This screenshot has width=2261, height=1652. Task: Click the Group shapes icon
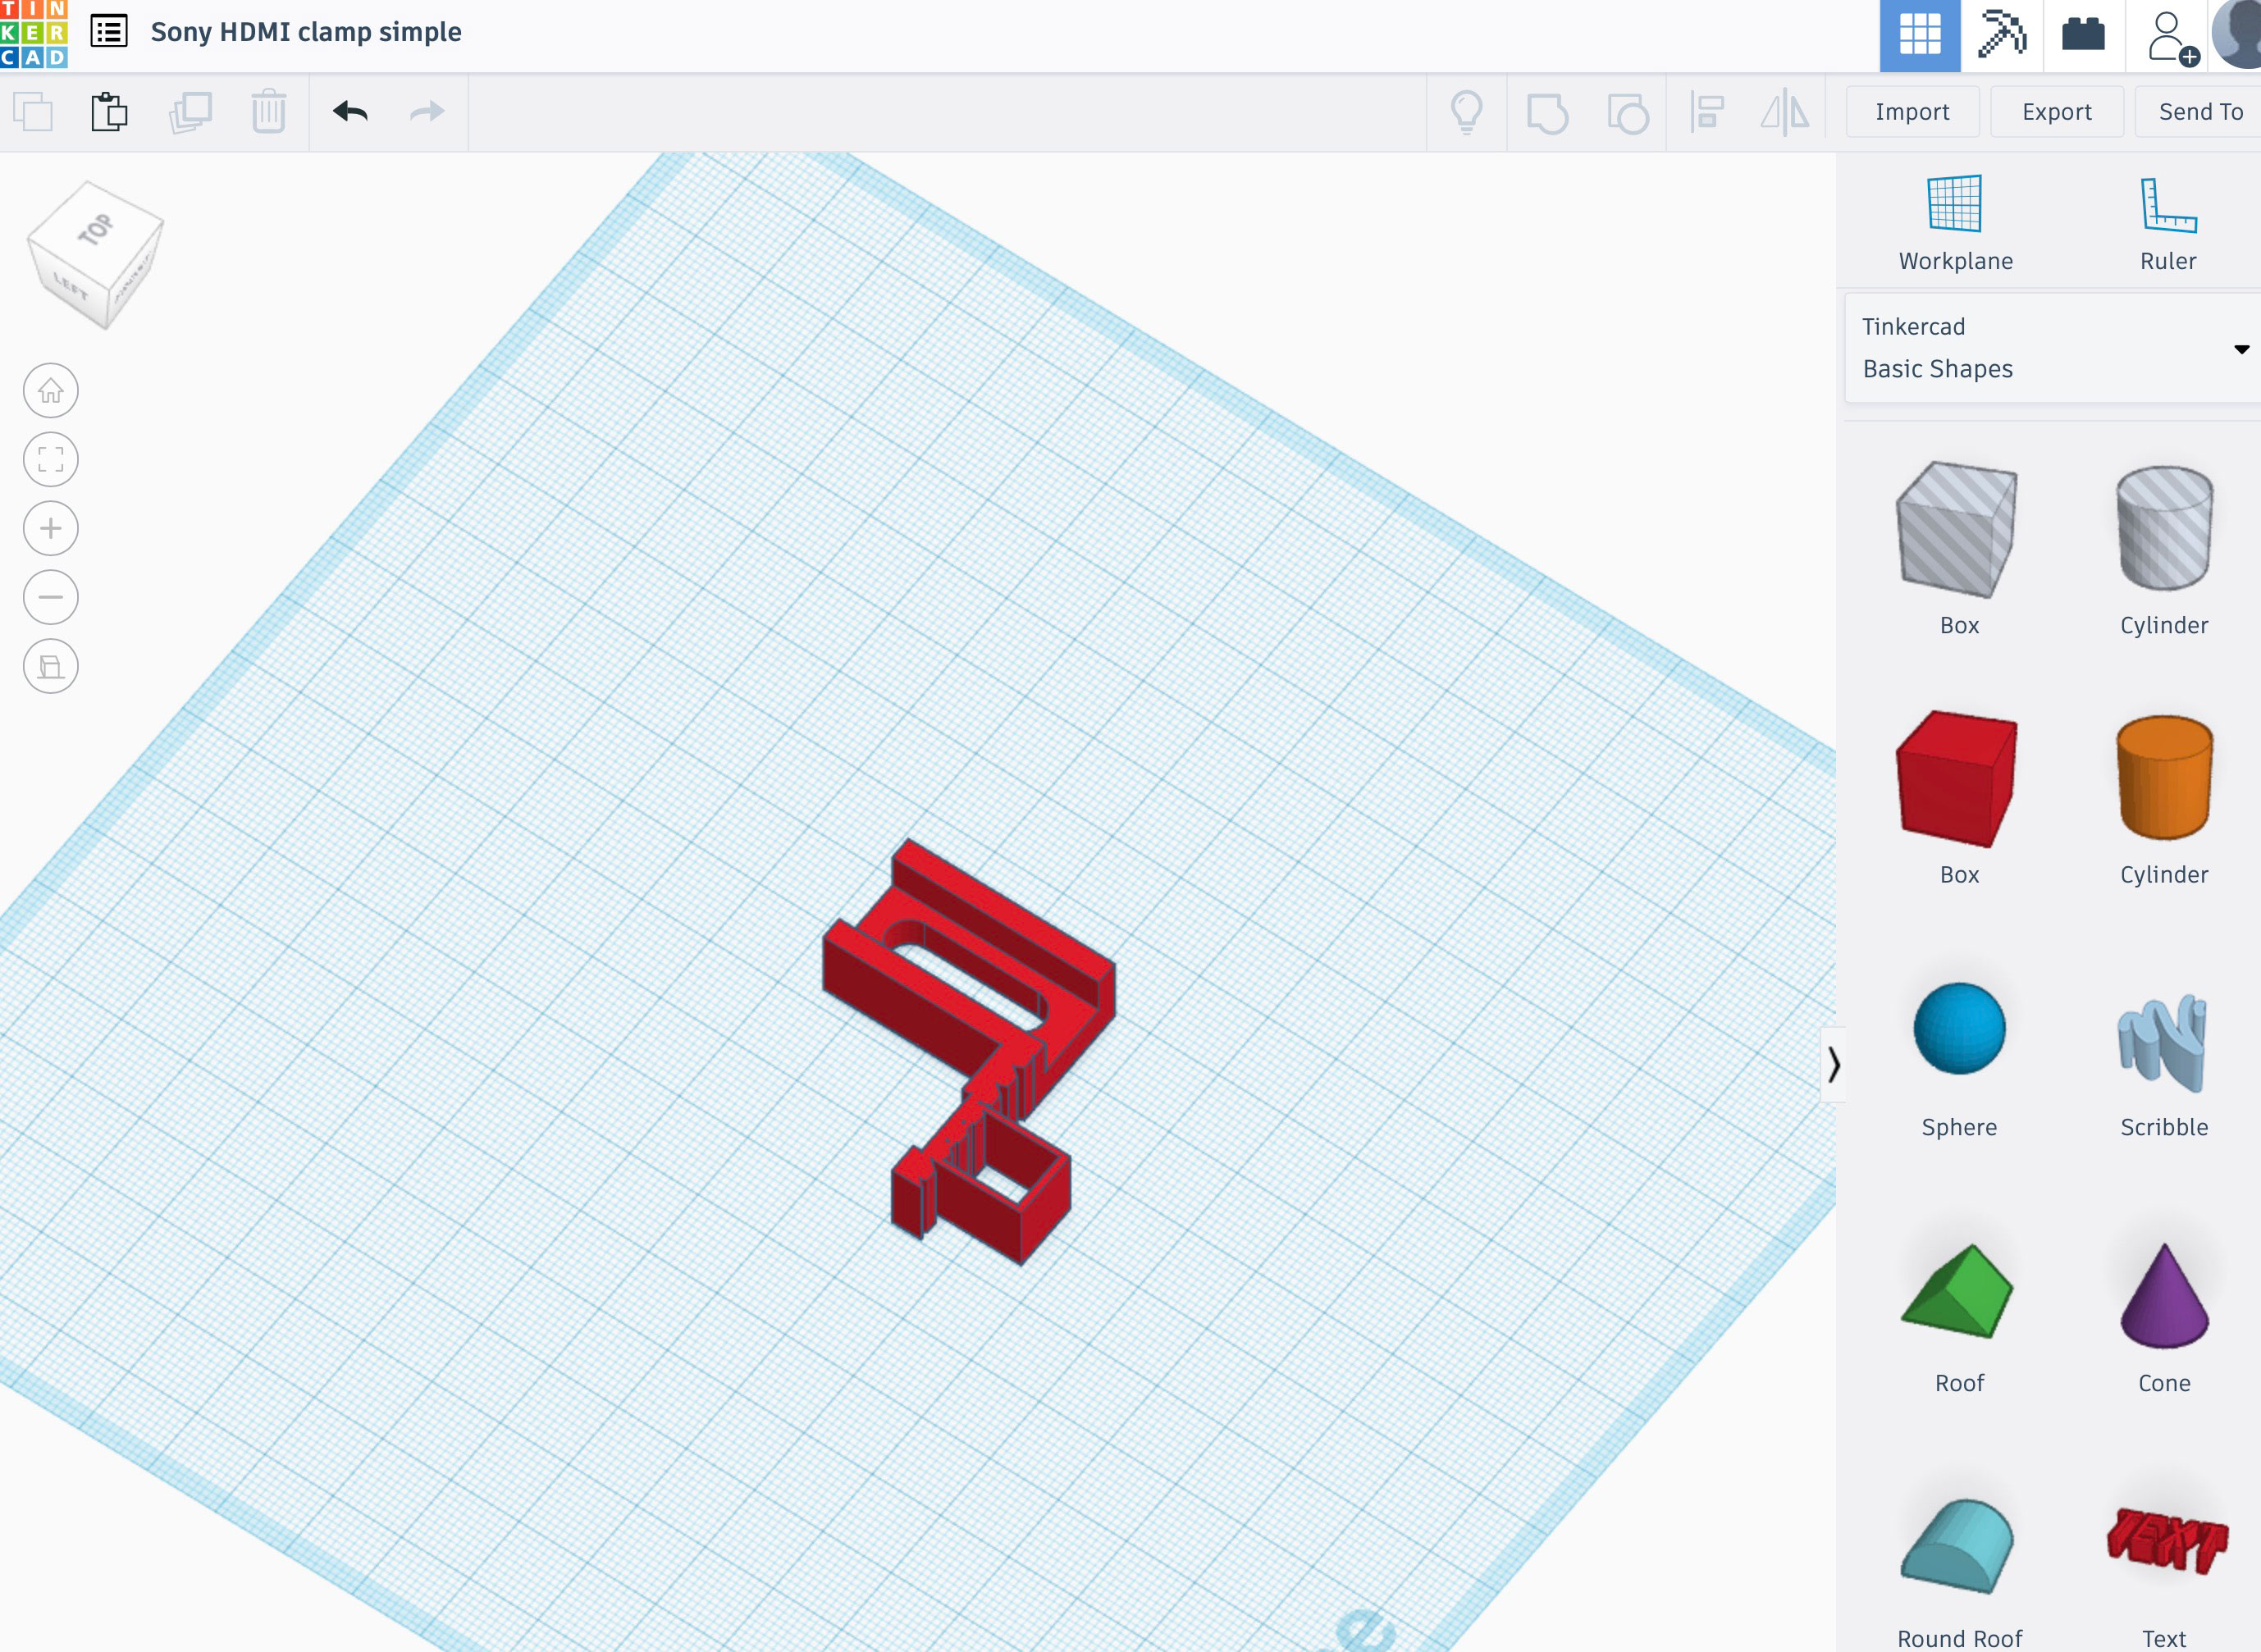pos(1547,113)
